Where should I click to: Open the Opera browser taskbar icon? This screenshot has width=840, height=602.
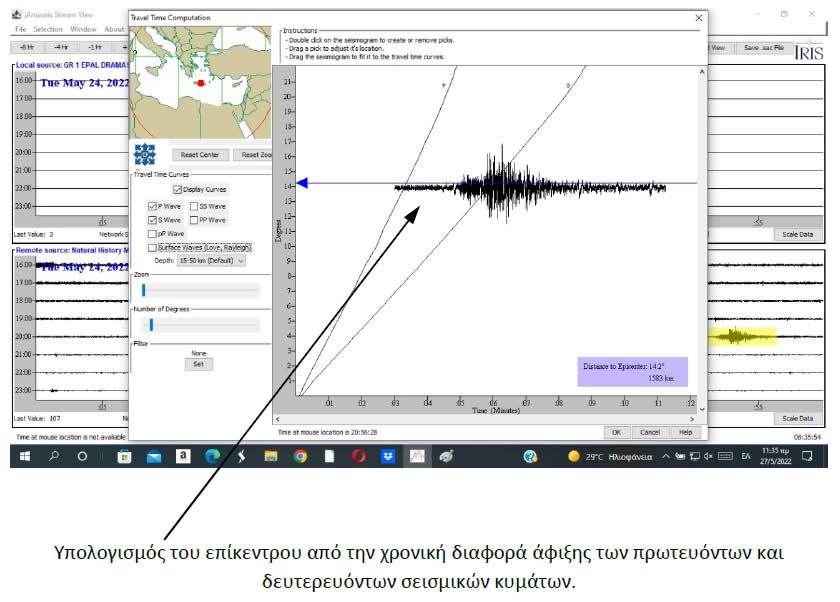click(358, 456)
